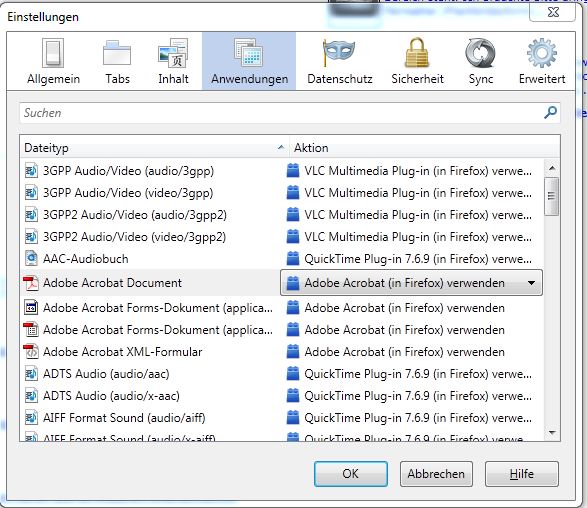Click the Adobe Acrobat XML-Formular icon
The image size is (587, 508).
pyautogui.click(x=31, y=352)
